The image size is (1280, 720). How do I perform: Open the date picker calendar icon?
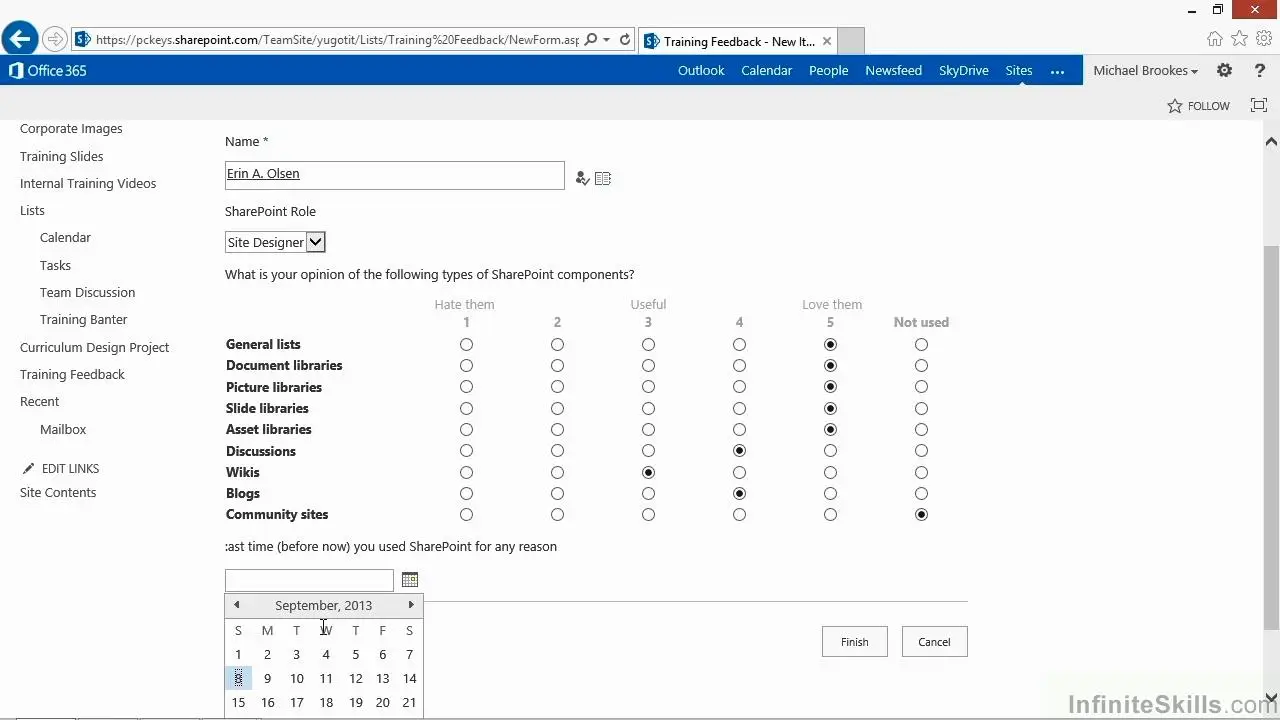click(410, 580)
